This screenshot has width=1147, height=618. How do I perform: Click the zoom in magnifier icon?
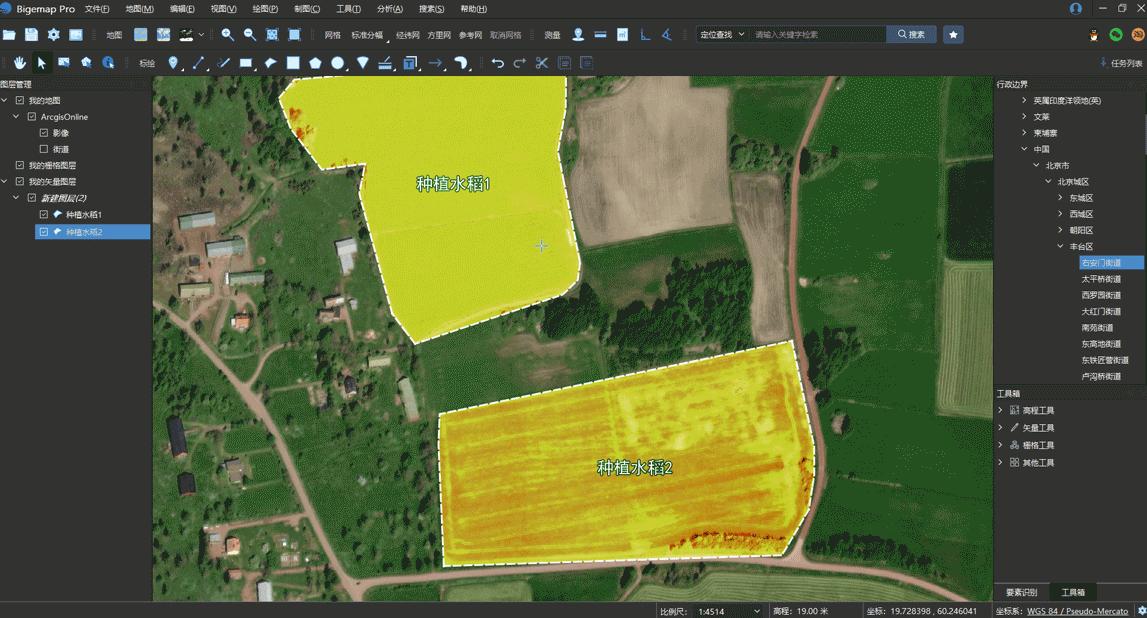(x=228, y=35)
